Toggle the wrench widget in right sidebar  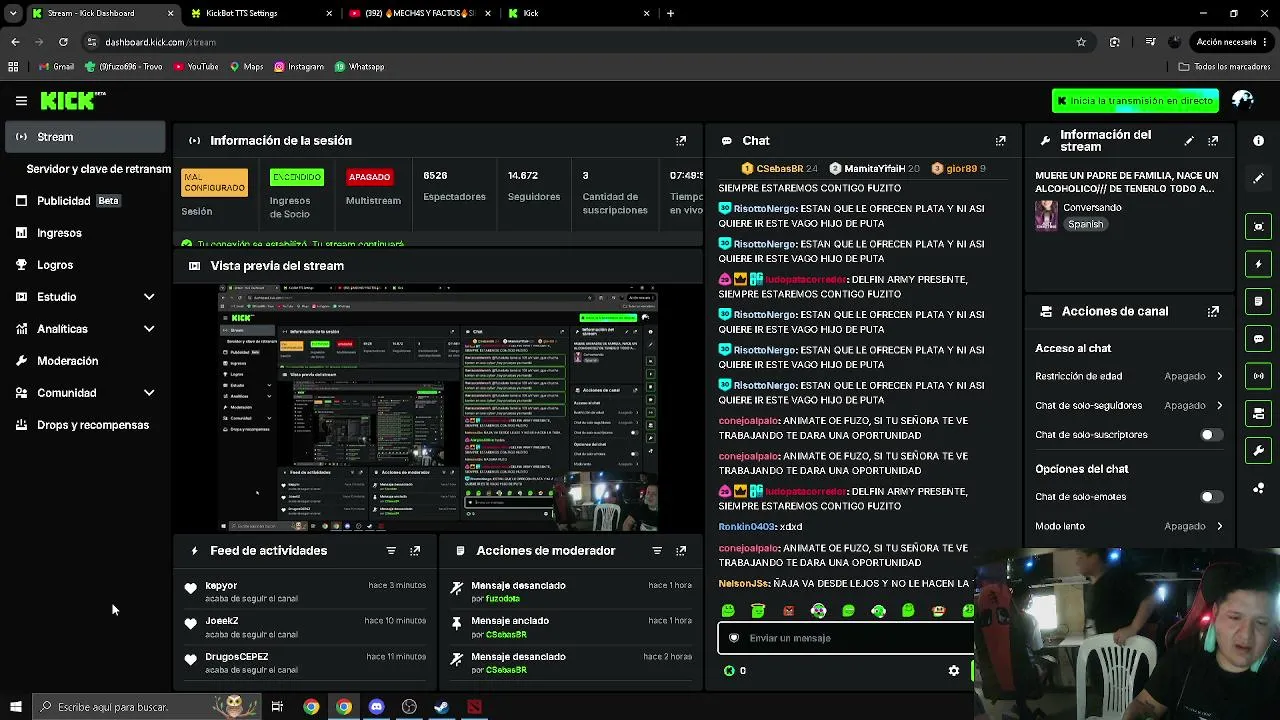tap(1259, 450)
